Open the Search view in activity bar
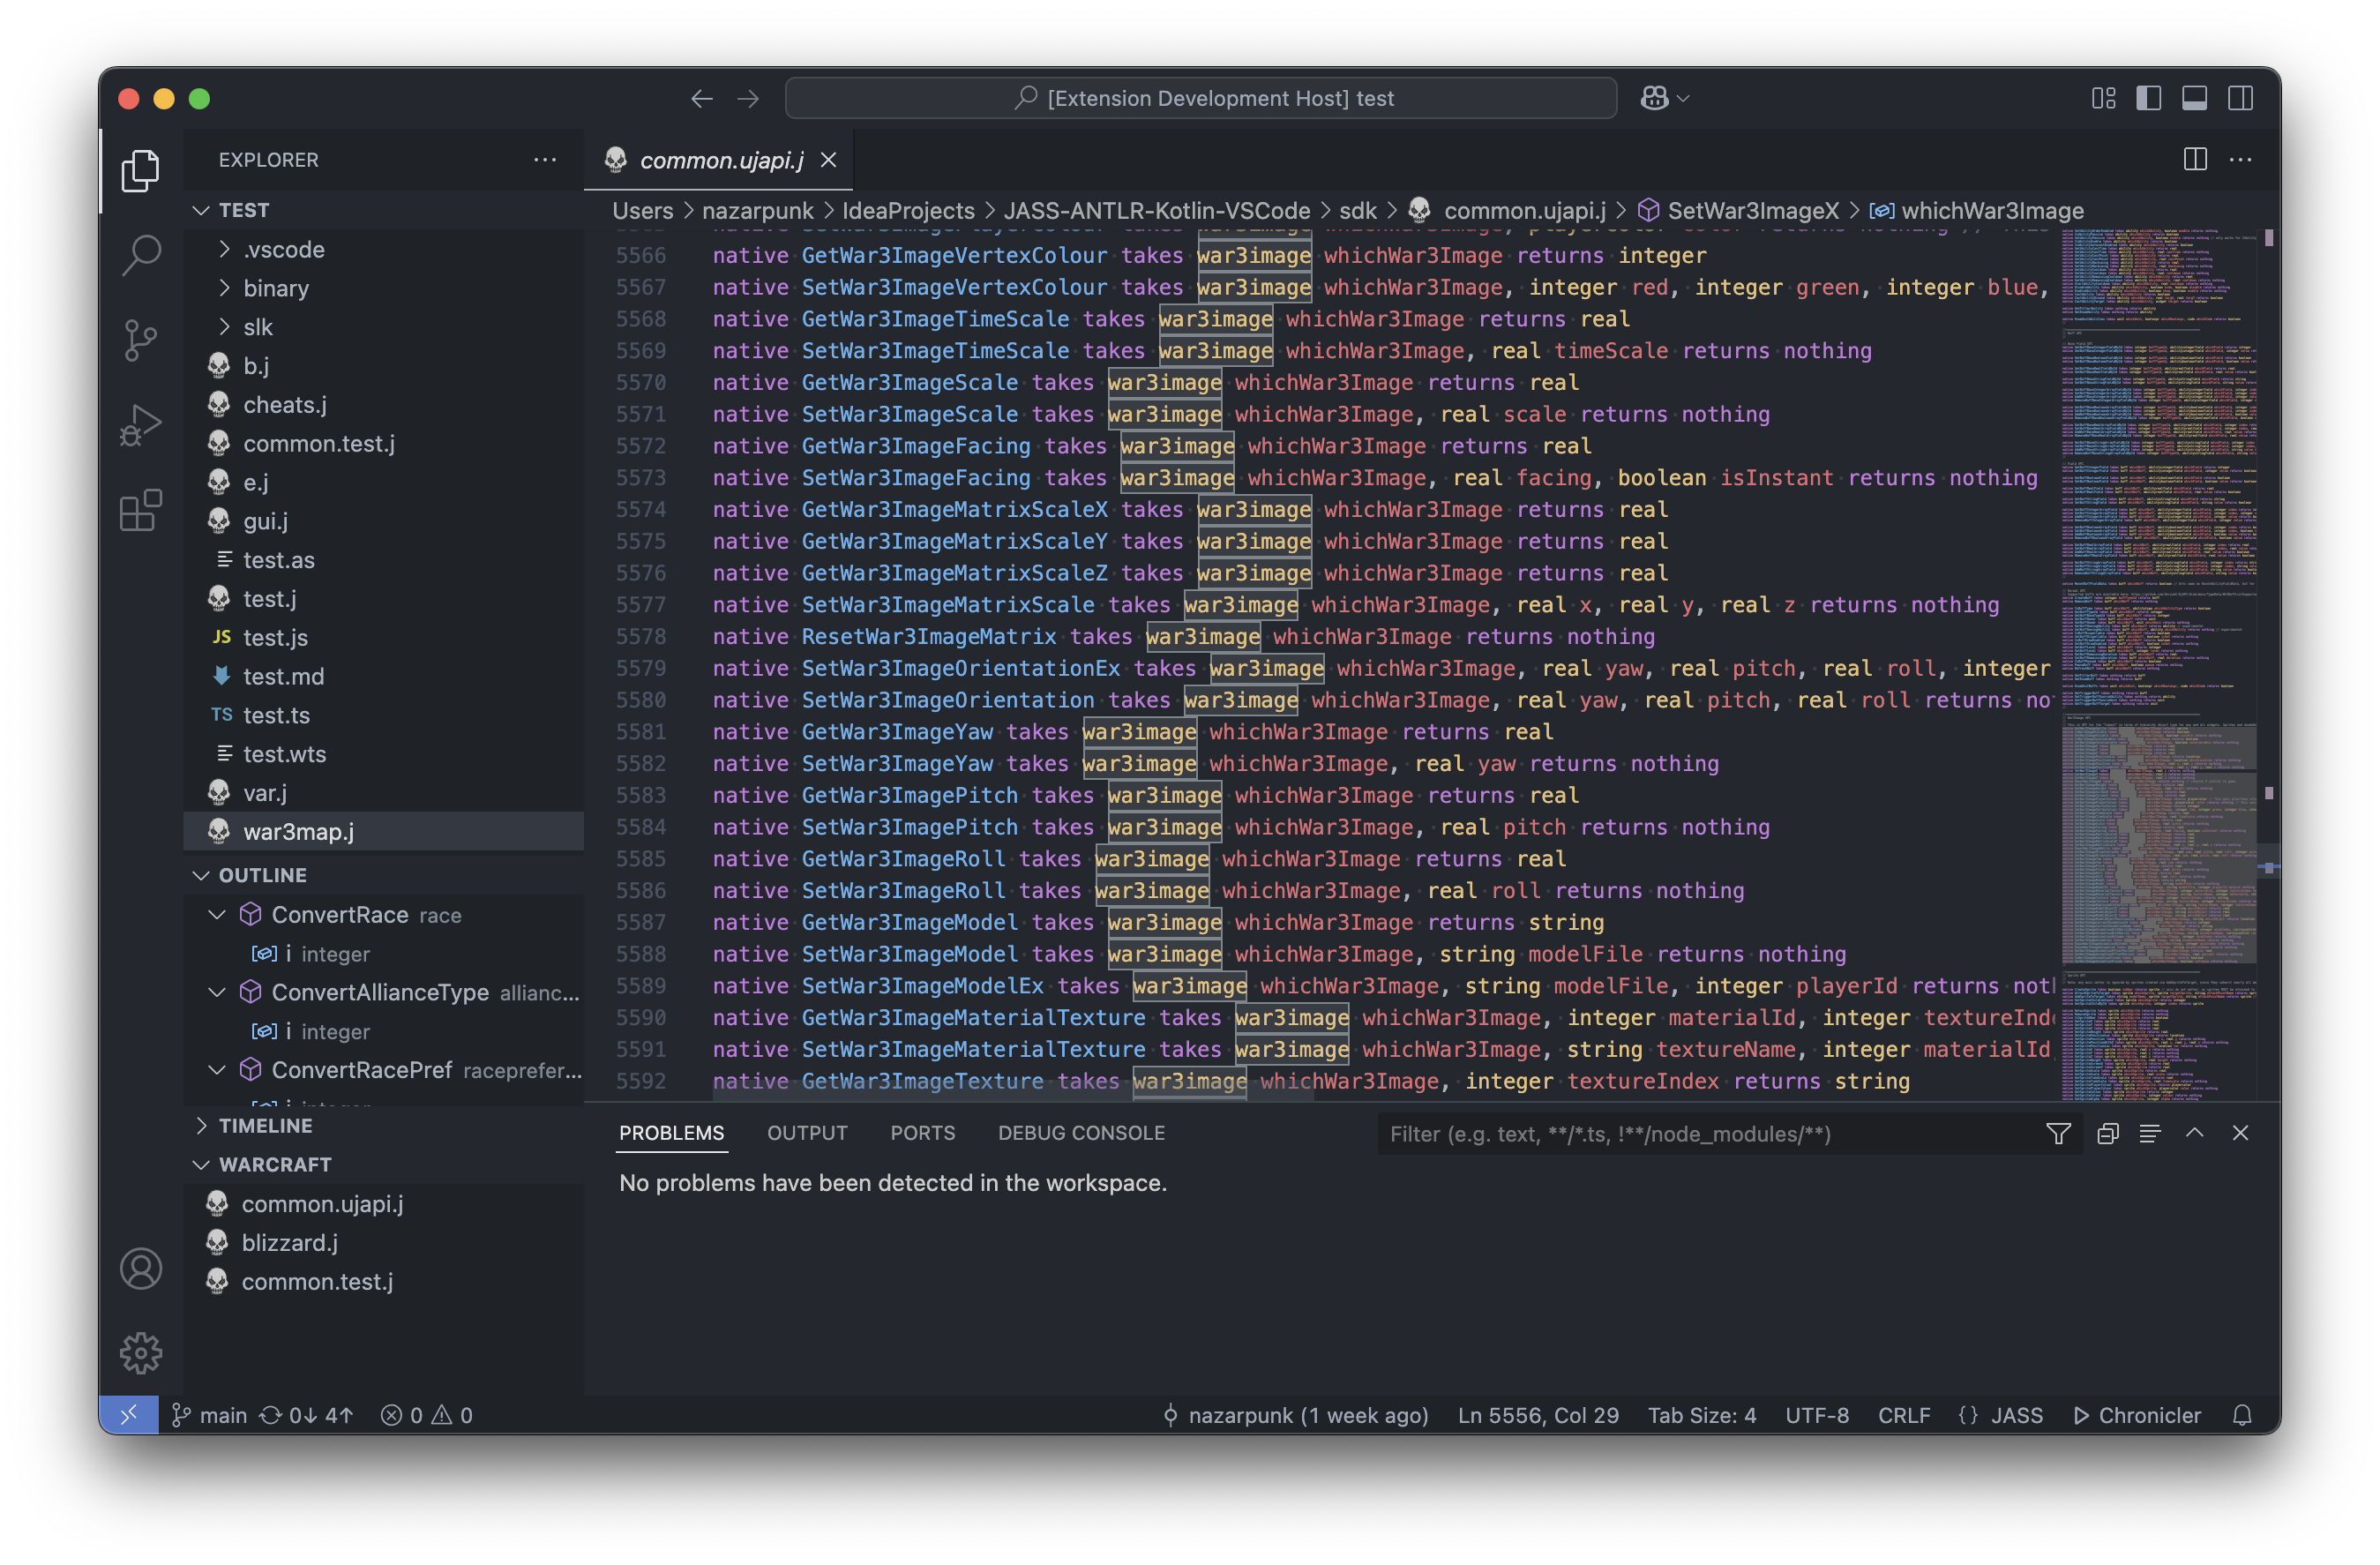The height and width of the screenshot is (1565, 2380). (141, 255)
